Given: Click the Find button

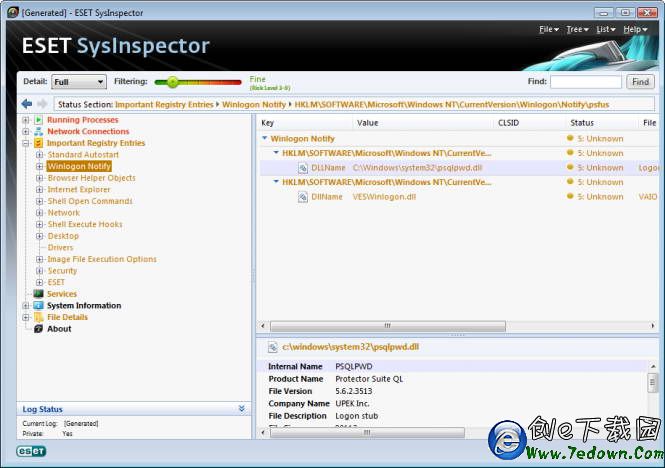Looking at the screenshot, I should (x=640, y=82).
